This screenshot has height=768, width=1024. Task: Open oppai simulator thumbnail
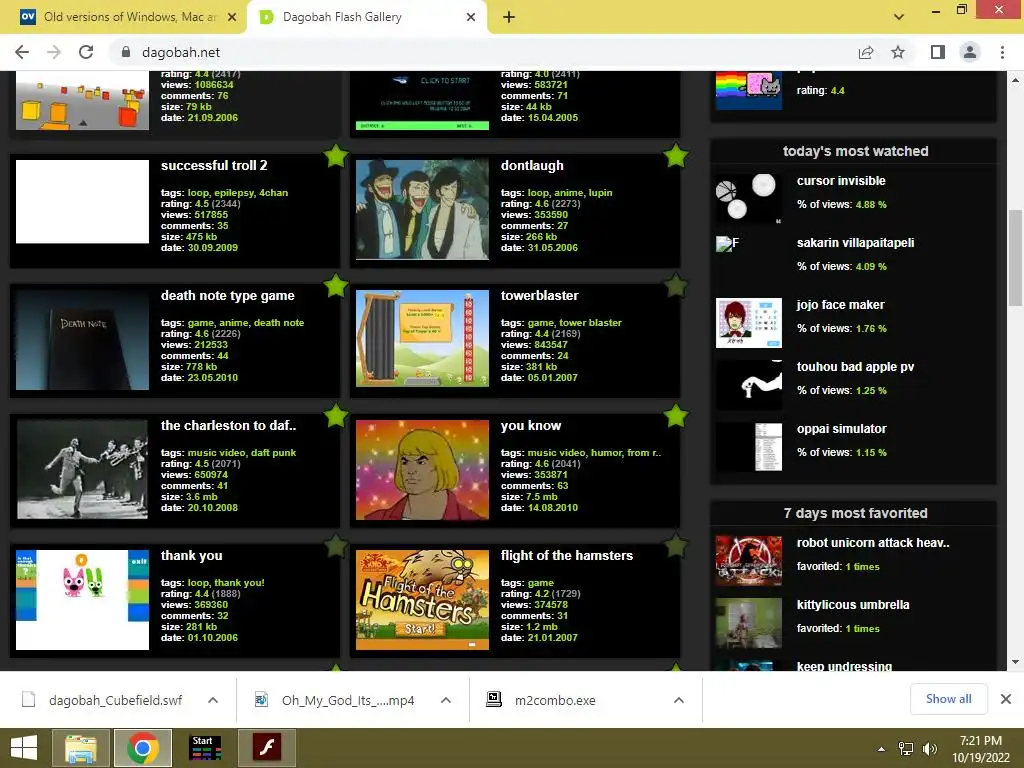[x=748, y=447]
